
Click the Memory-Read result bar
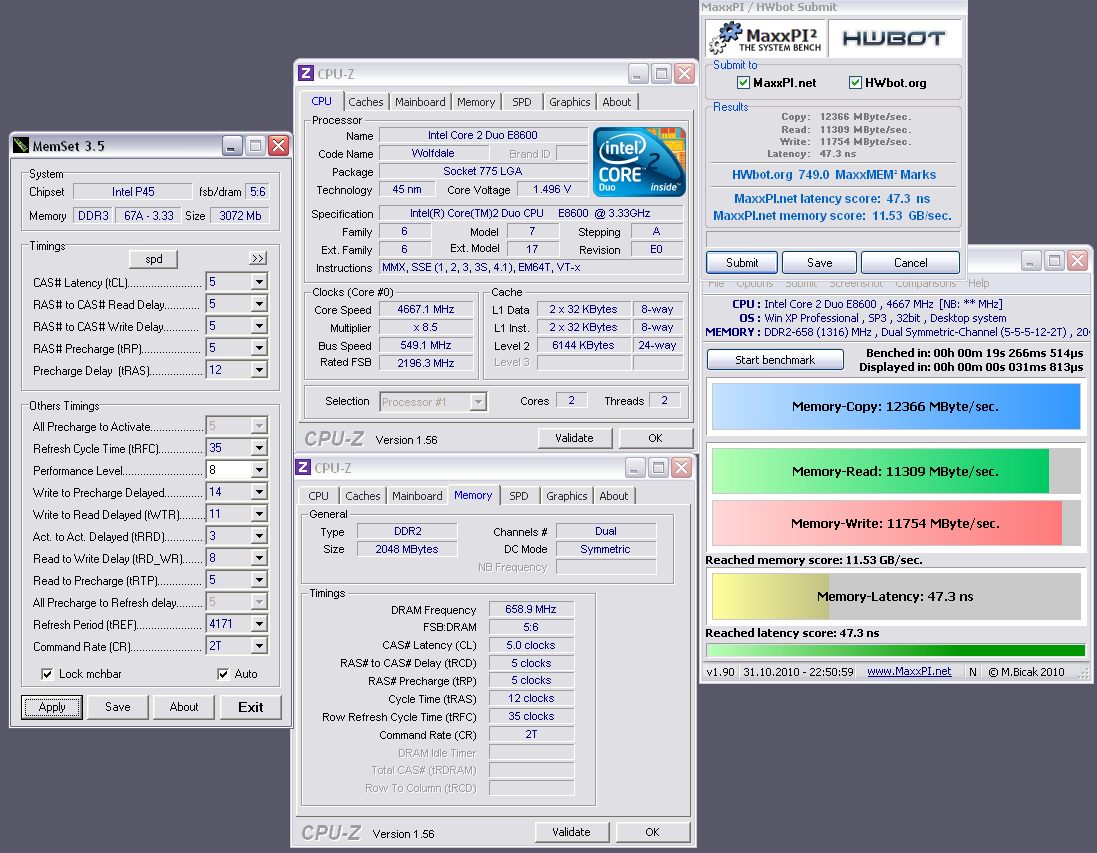(896, 471)
